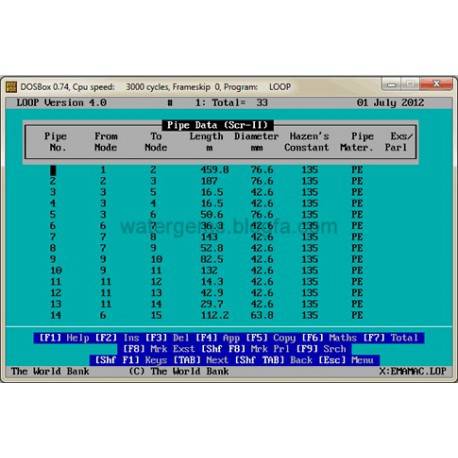This screenshot has height=458, width=458.
Task: Click the Pipe Data (Scr-II) title
Action: click(218, 125)
